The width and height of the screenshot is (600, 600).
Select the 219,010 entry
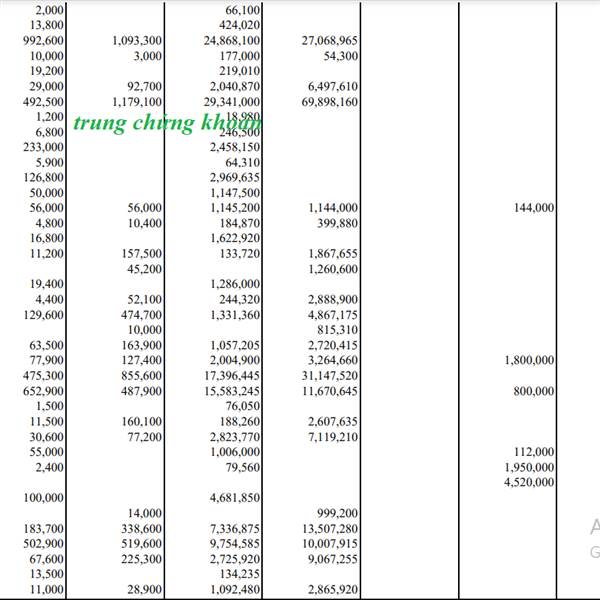[240, 71]
